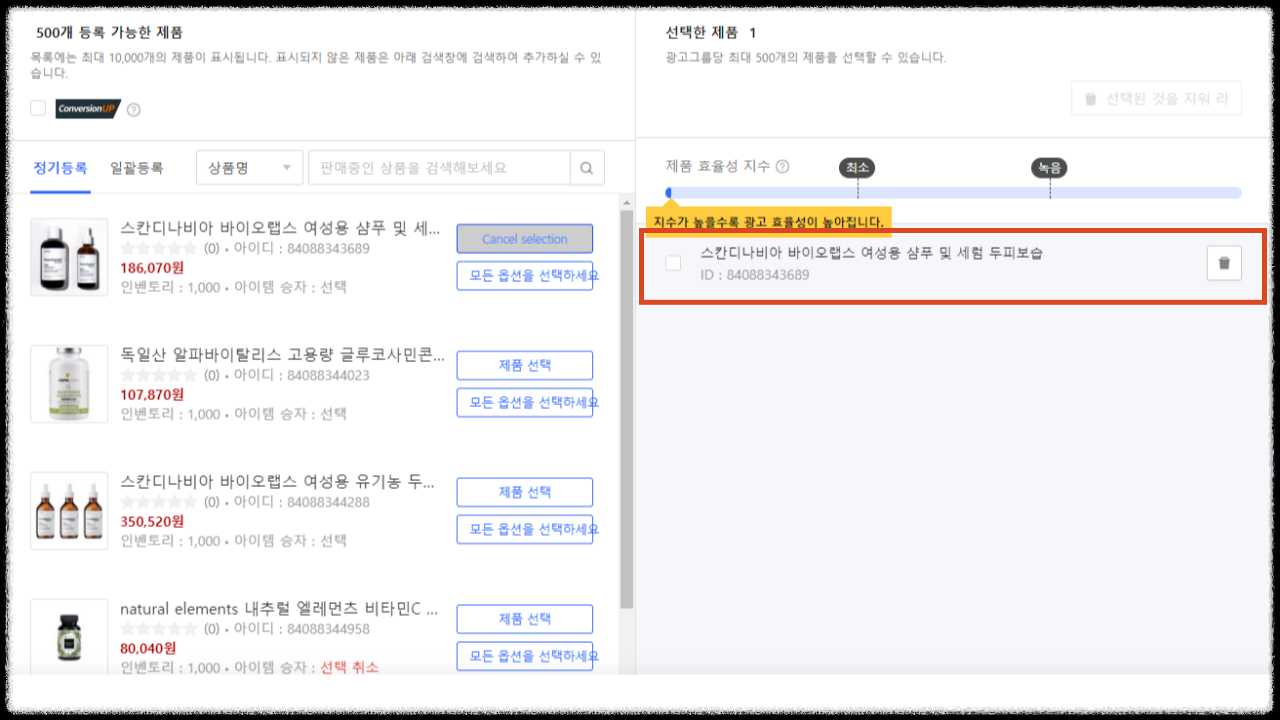Click the product efficiency index slider bar
Image resolution: width=1280 pixels, height=720 pixels.
(x=954, y=192)
